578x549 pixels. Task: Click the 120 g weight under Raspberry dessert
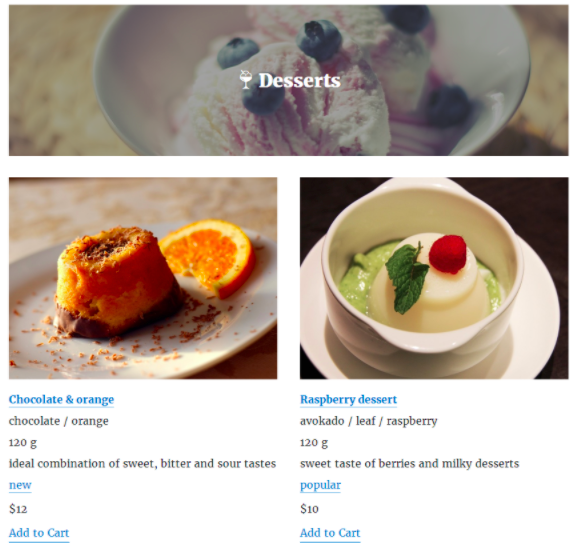(314, 442)
